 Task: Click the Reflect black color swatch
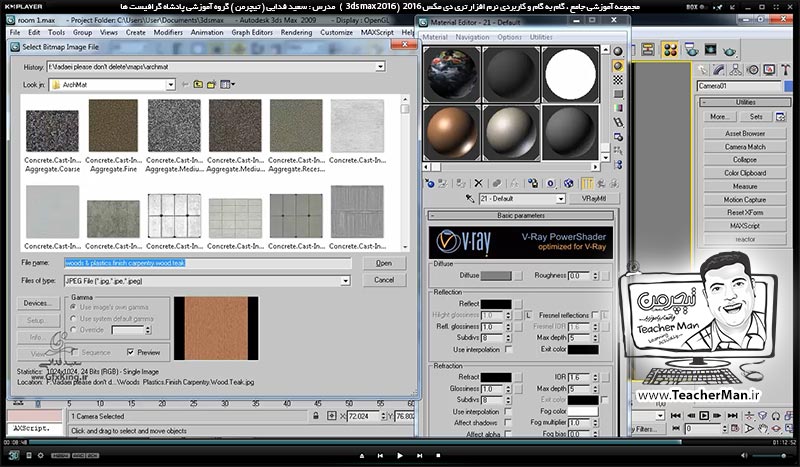click(496, 304)
